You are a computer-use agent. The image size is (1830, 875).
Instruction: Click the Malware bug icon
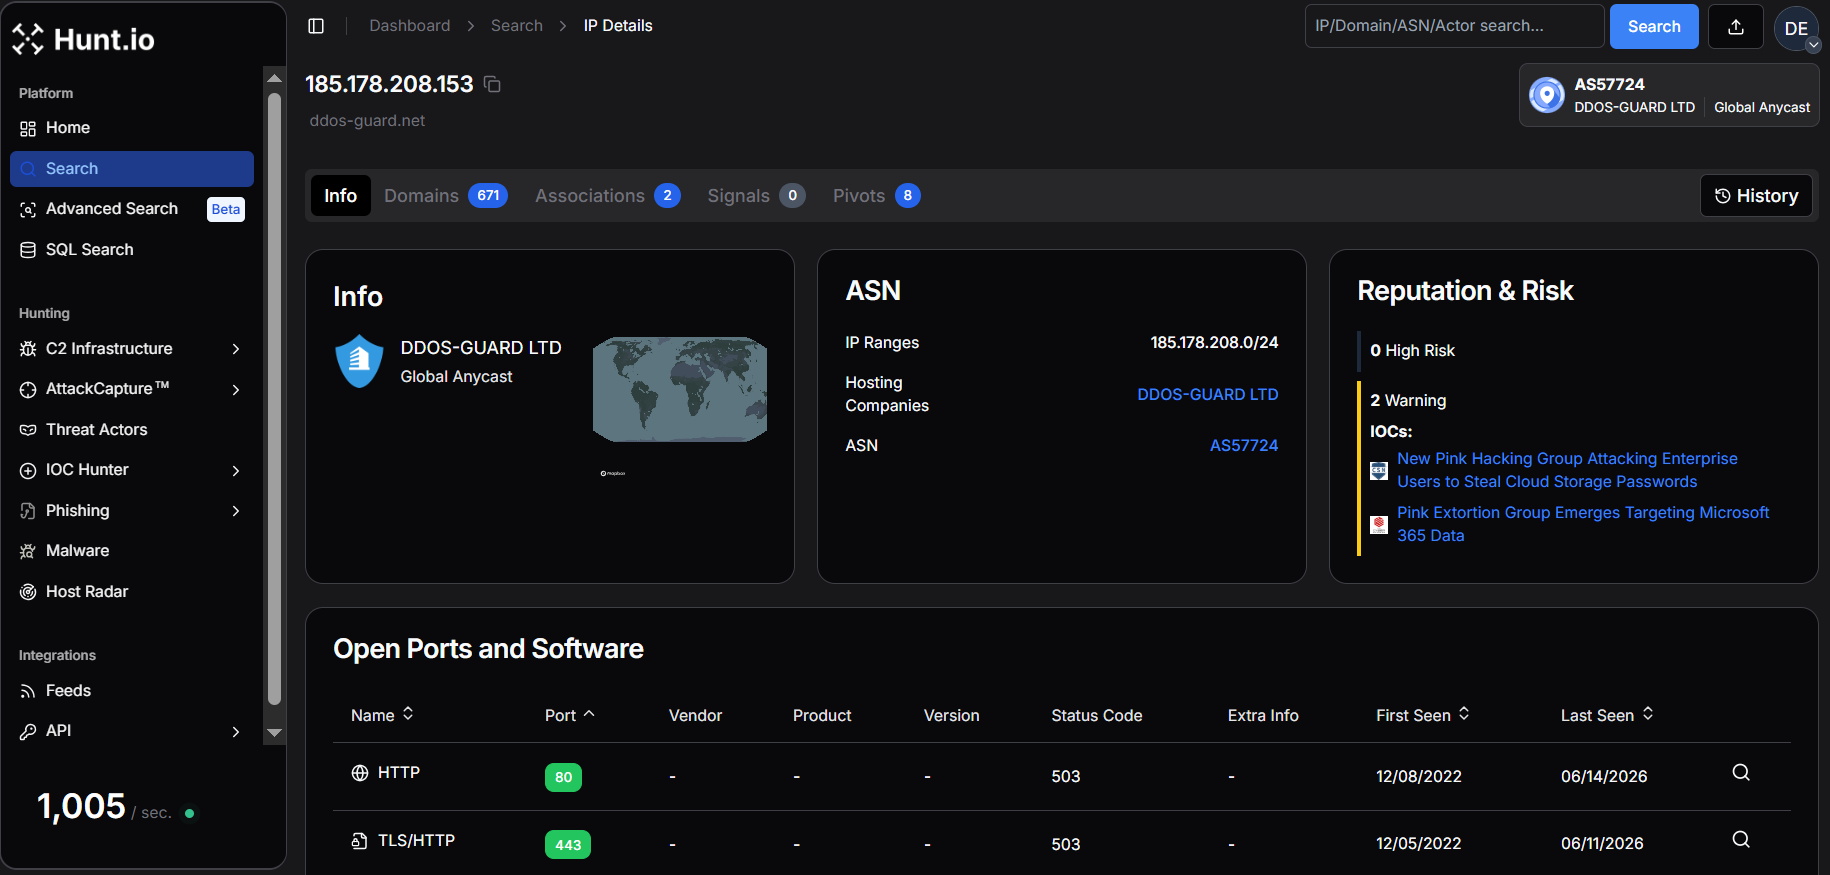click(28, 551)
